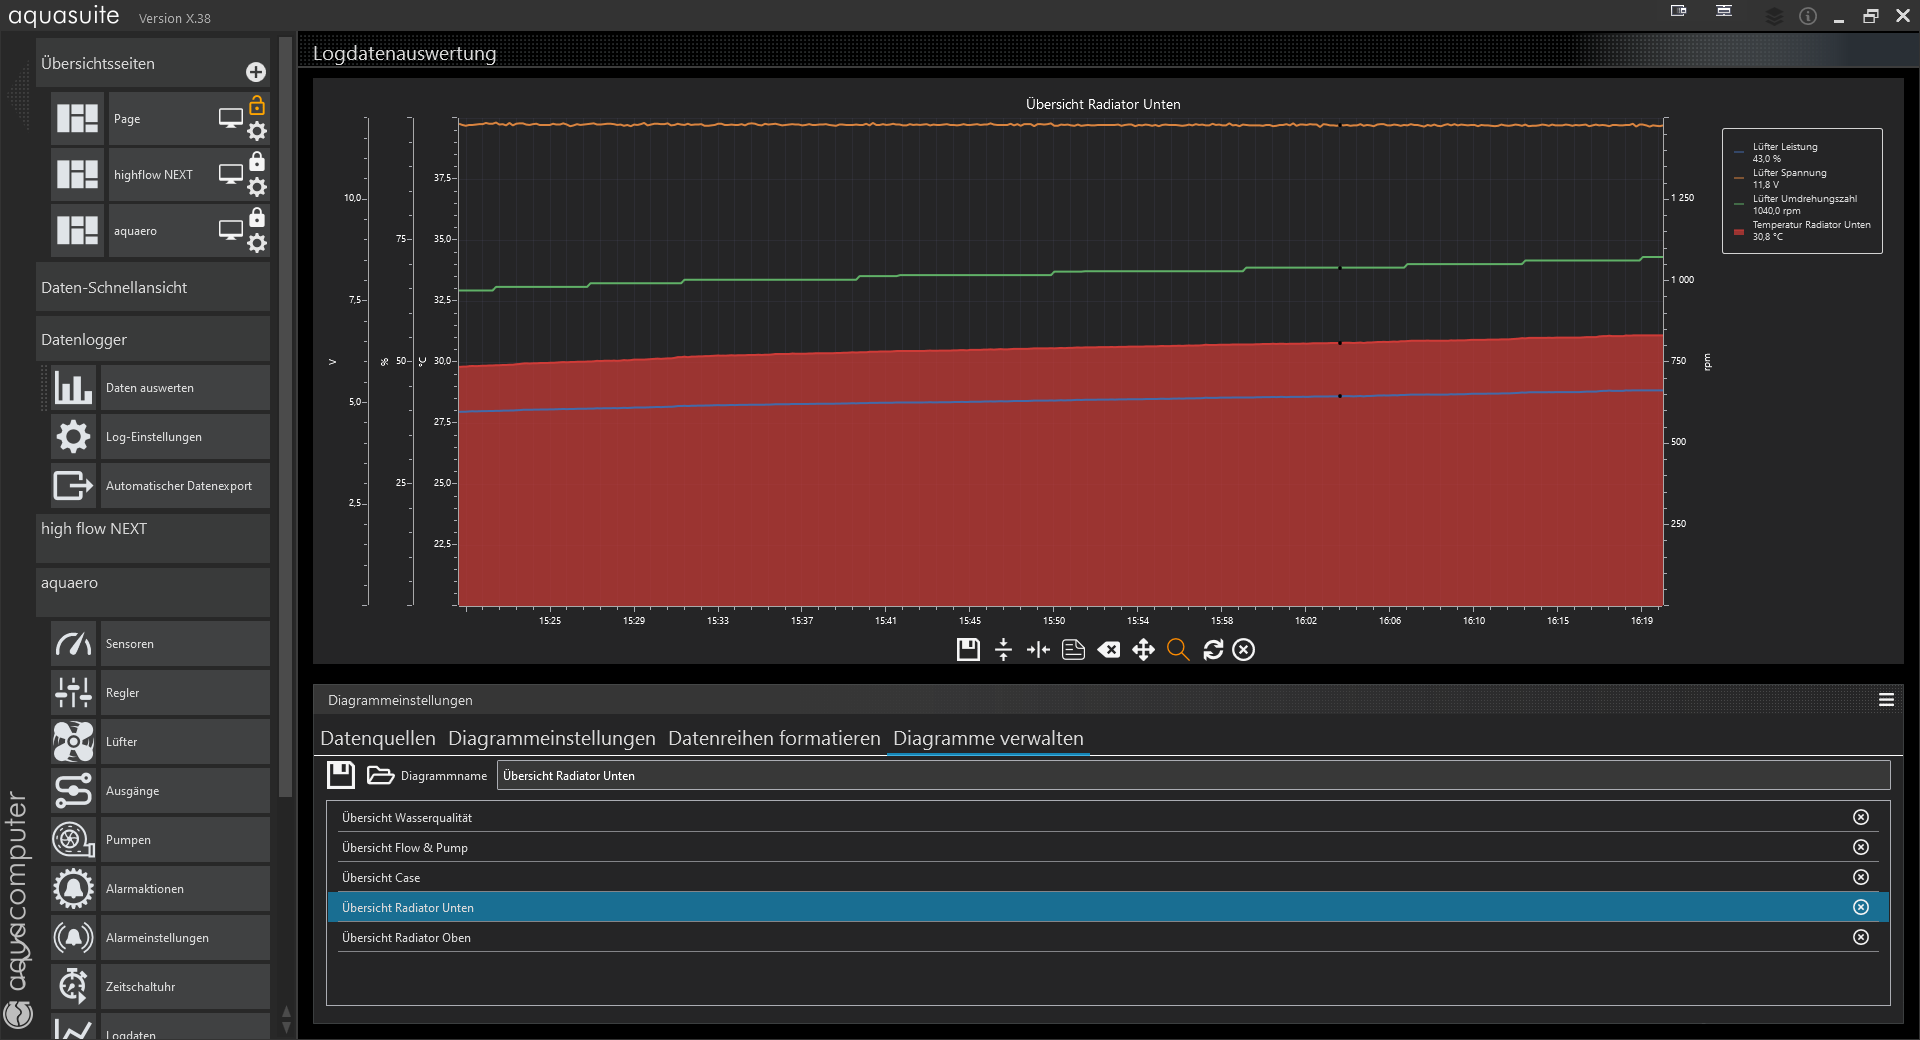Open the Datenreihen formatieren tab
The height and width of the screenshot is (1040, 1920).
[x=774, y=738]
